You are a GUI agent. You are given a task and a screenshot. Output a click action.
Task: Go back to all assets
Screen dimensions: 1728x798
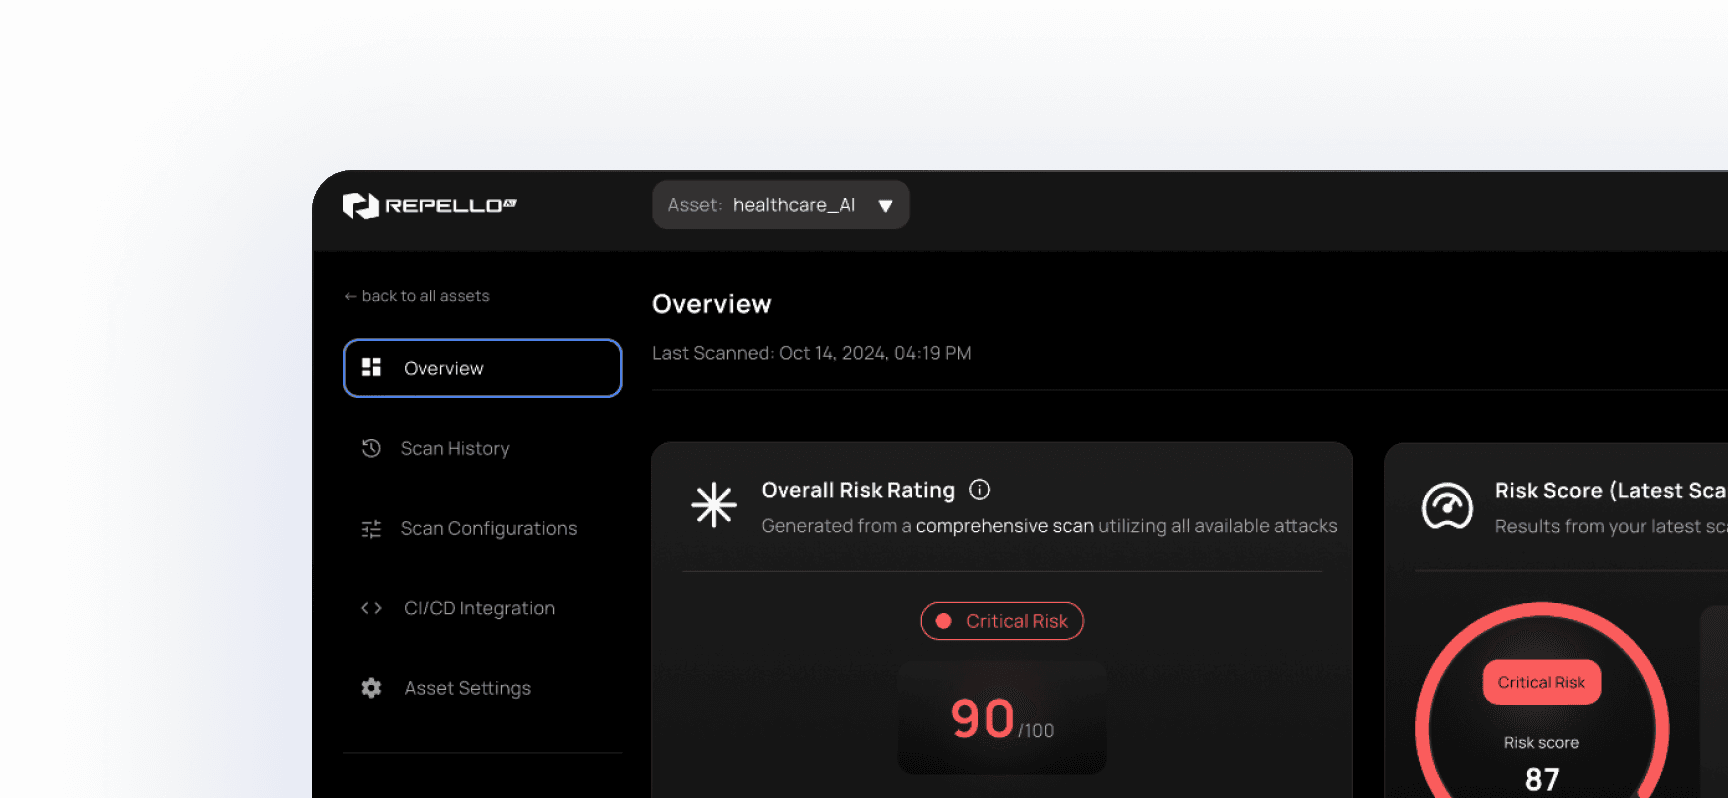click(x=417, y=296)
